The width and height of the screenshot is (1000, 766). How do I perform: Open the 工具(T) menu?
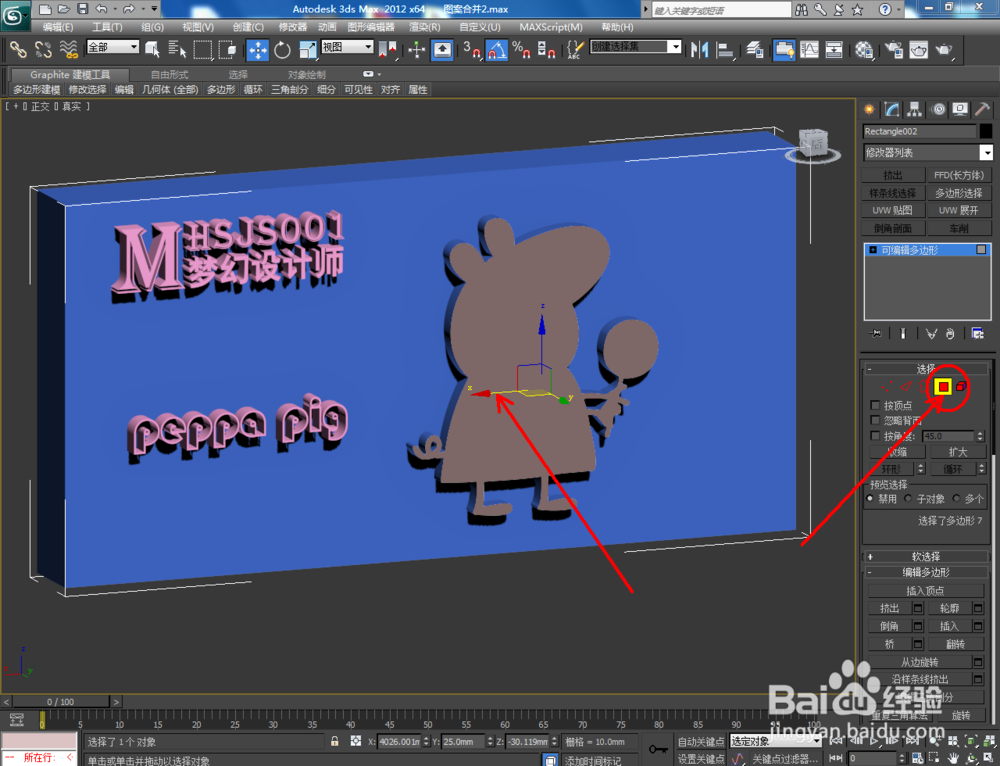pyautogui.click(x=107, y=27)
